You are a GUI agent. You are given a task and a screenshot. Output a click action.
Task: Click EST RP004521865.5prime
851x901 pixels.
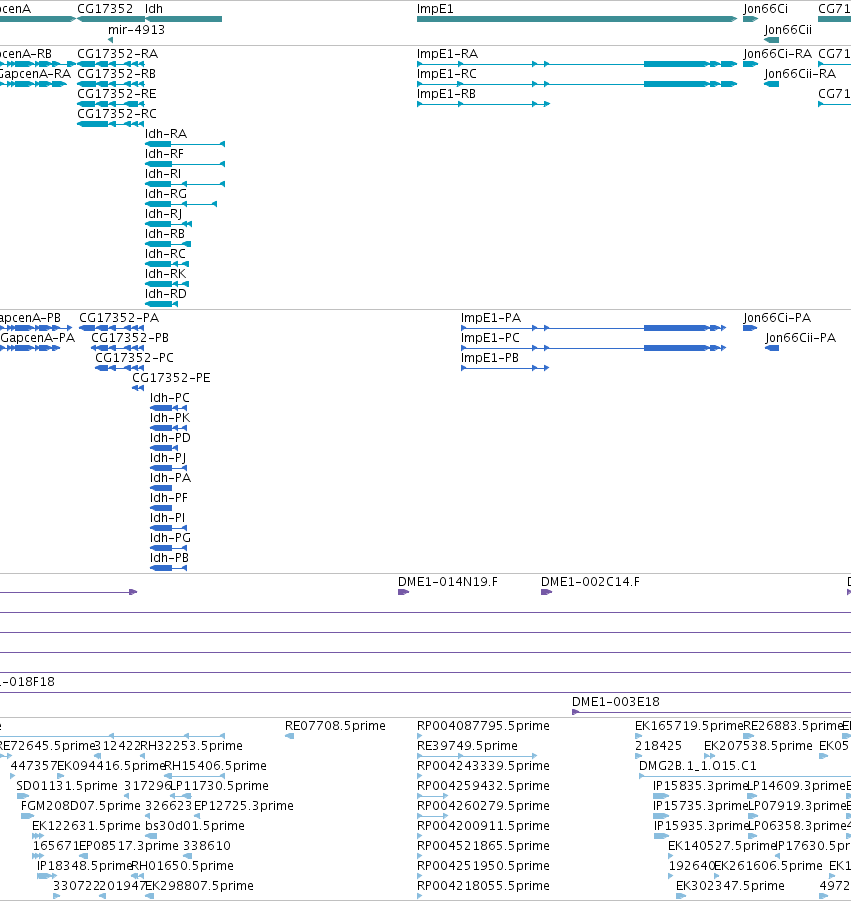click(483, 846)
